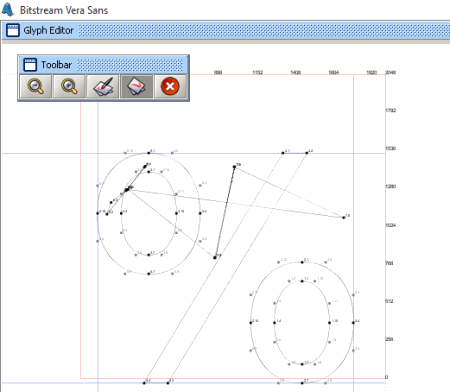Viewport: 450px width, 392px height.
Task: Open the Glyph Editor window system icon
Action: (13, 30)
